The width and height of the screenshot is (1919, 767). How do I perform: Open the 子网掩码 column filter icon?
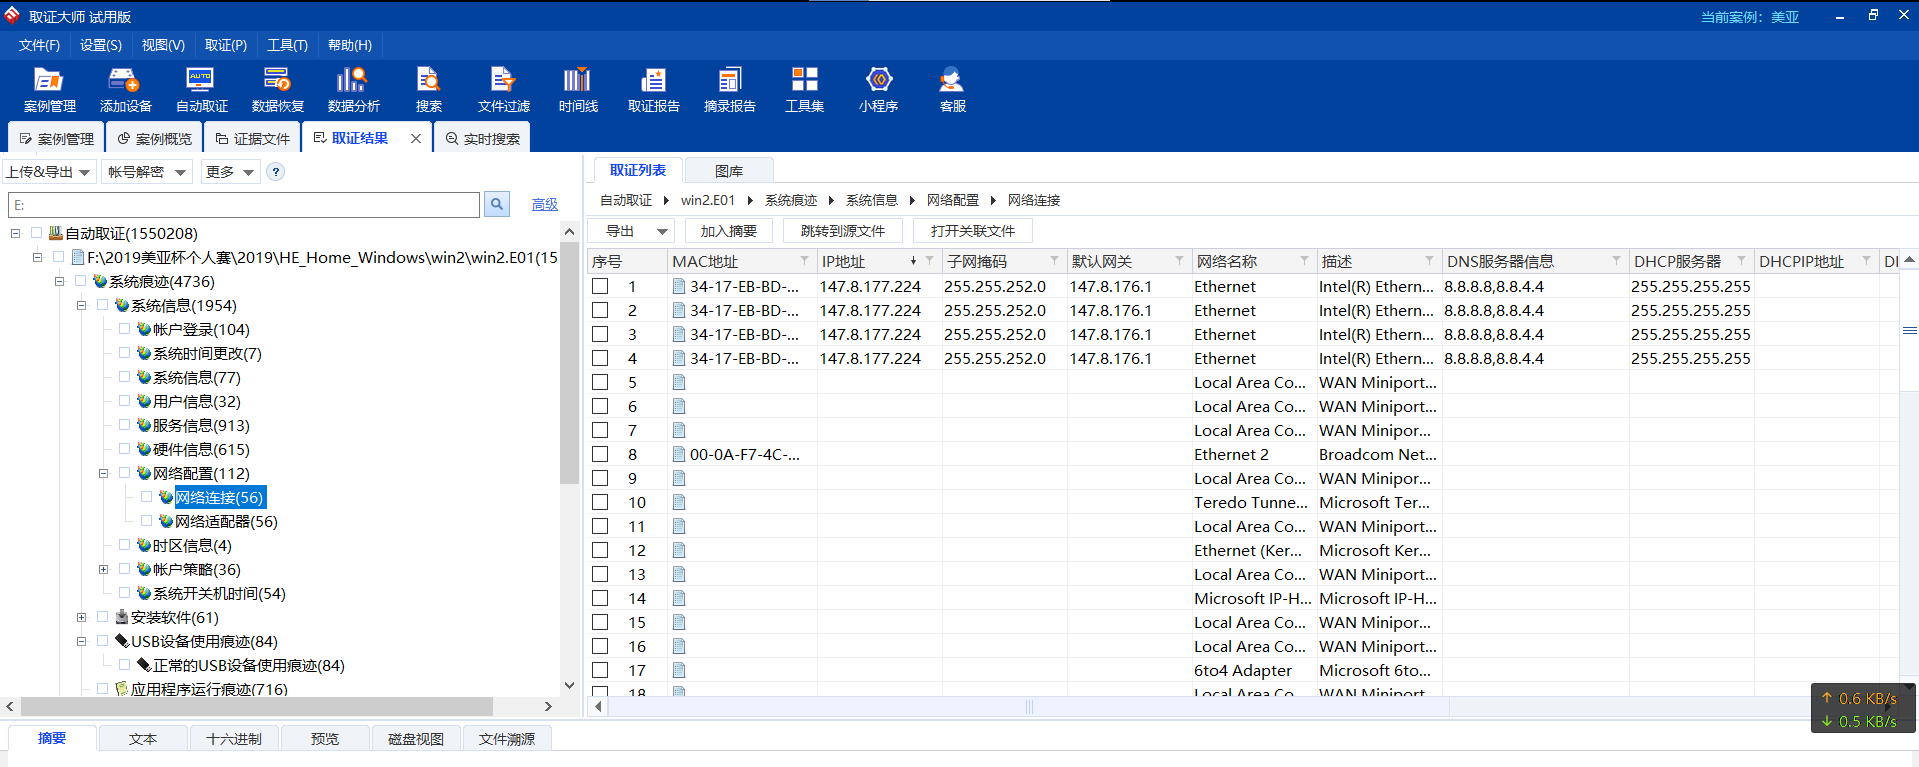click(x=1054, y=260)
